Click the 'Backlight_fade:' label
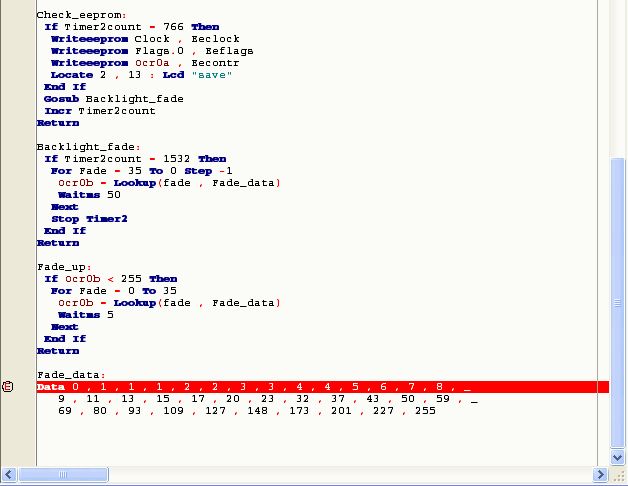The width and height of the screenshot is (628, 486). [89, 147]
